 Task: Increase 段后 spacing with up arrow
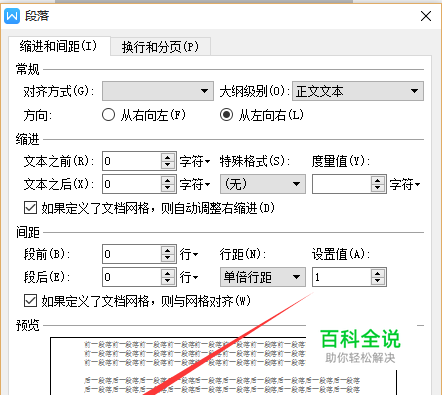168,273
